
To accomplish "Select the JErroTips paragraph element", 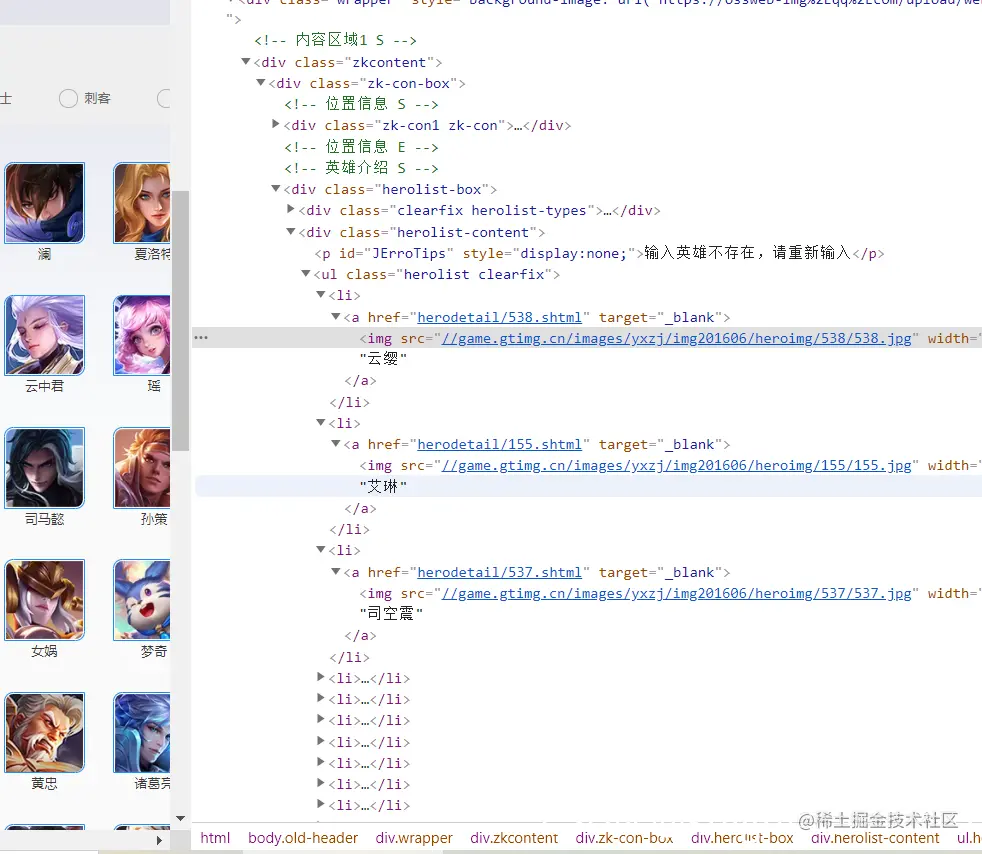I will coord(599,253).
